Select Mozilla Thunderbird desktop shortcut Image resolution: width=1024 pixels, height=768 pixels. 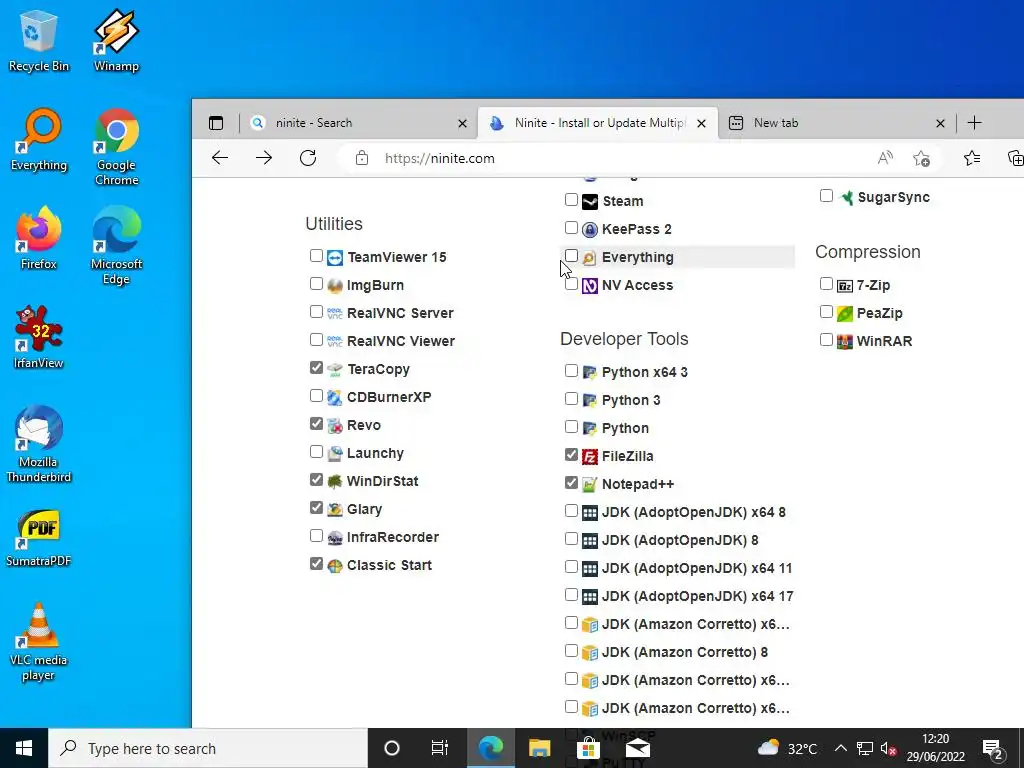[39, 444]
